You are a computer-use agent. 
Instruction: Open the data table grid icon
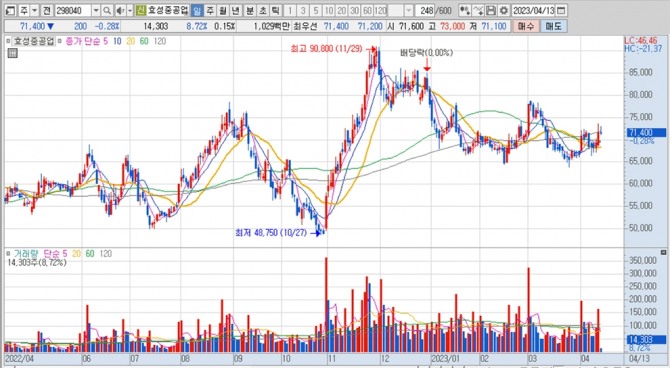(x=12, y=53)
